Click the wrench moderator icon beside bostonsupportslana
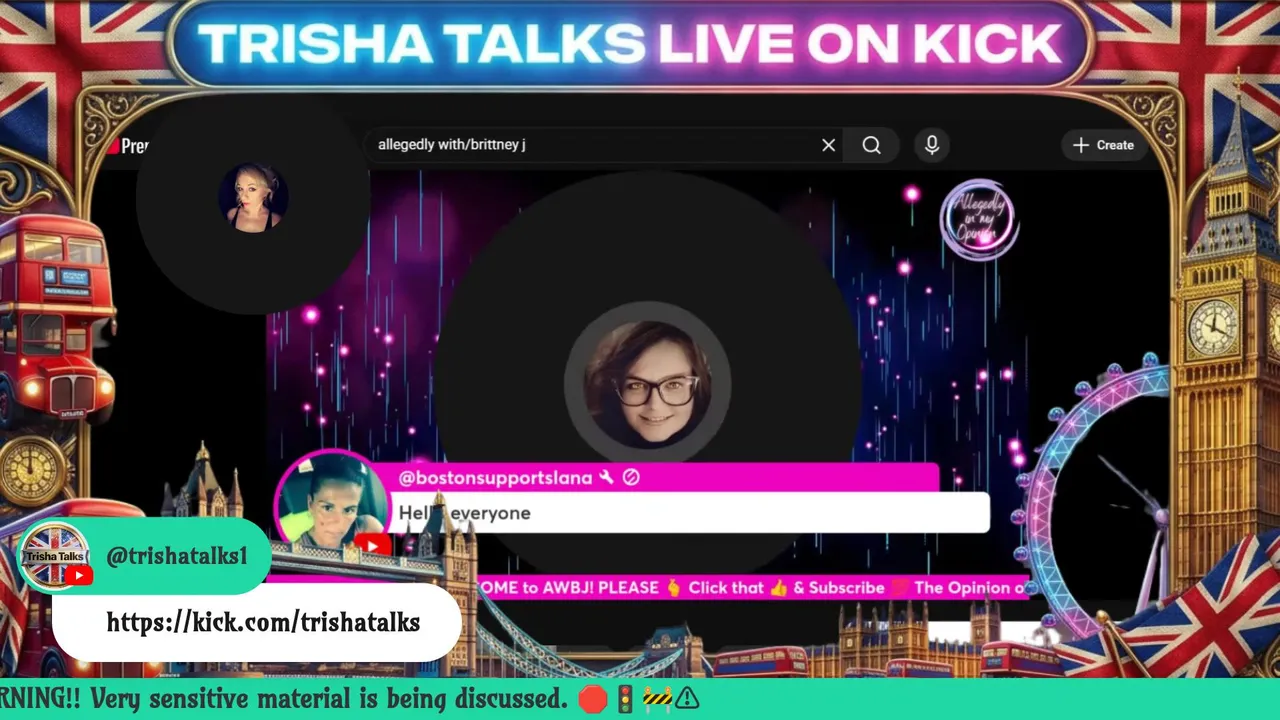1280x720 pixels. click(x=606, y=478)
